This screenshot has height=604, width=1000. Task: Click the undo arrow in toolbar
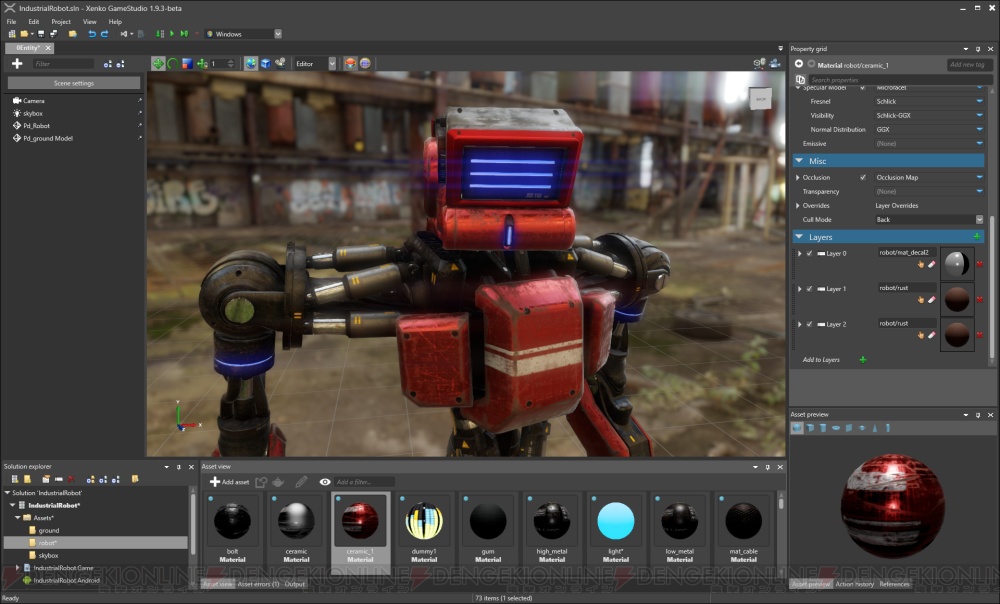click(92, 34)
